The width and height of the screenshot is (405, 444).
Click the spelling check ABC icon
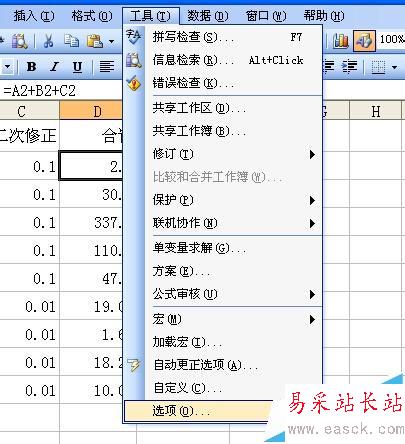(134, 37)
